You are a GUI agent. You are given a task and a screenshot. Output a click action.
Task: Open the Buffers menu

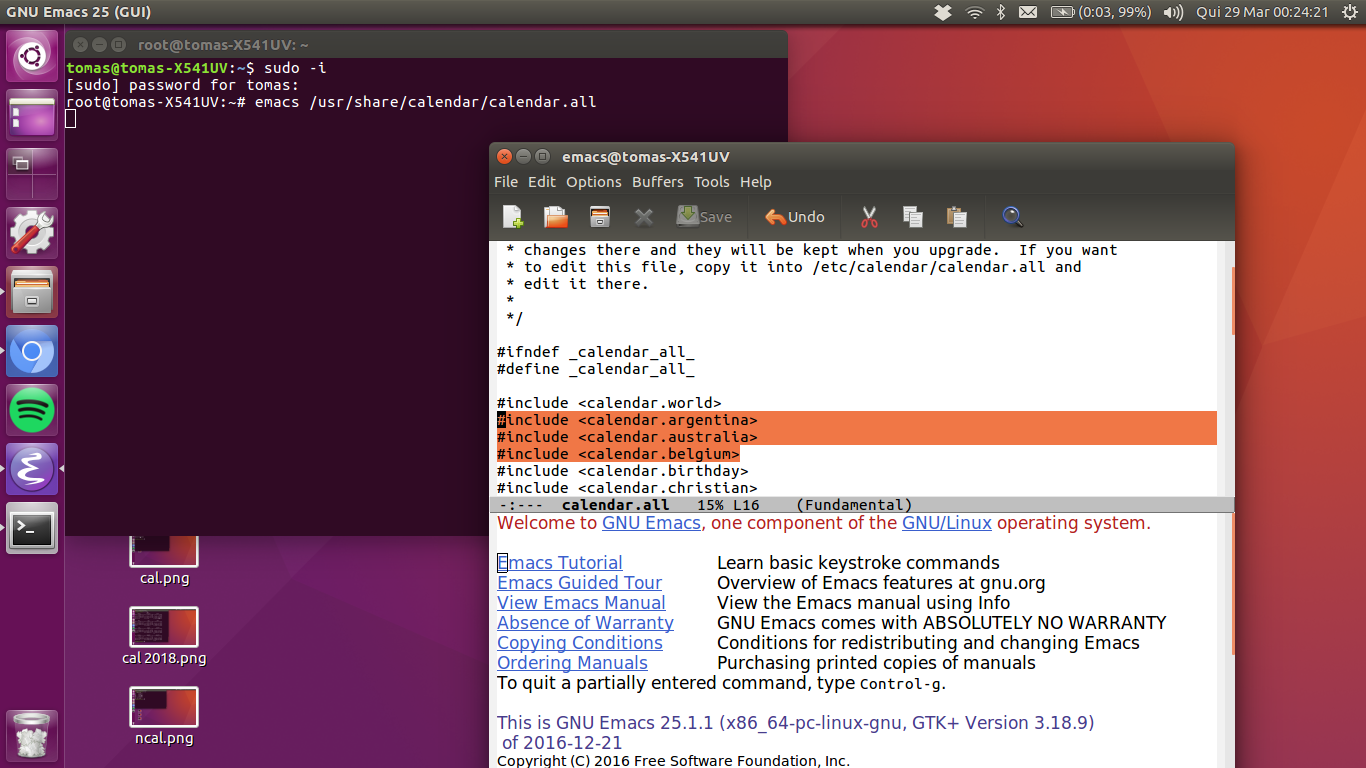pyautogui.click(x=657, y=182)
